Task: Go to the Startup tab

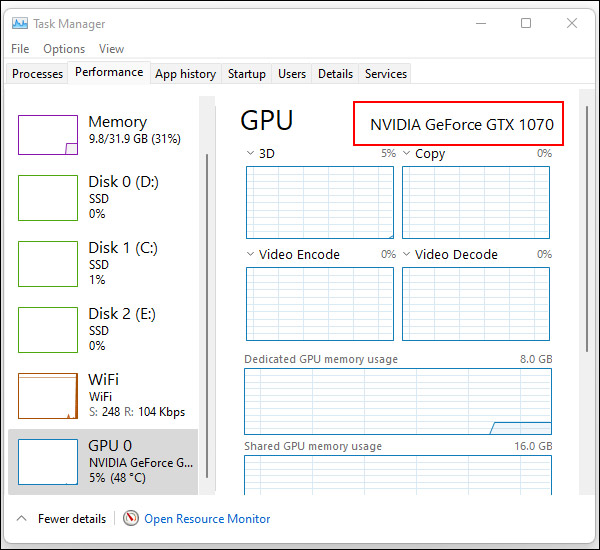Action: 247,73
